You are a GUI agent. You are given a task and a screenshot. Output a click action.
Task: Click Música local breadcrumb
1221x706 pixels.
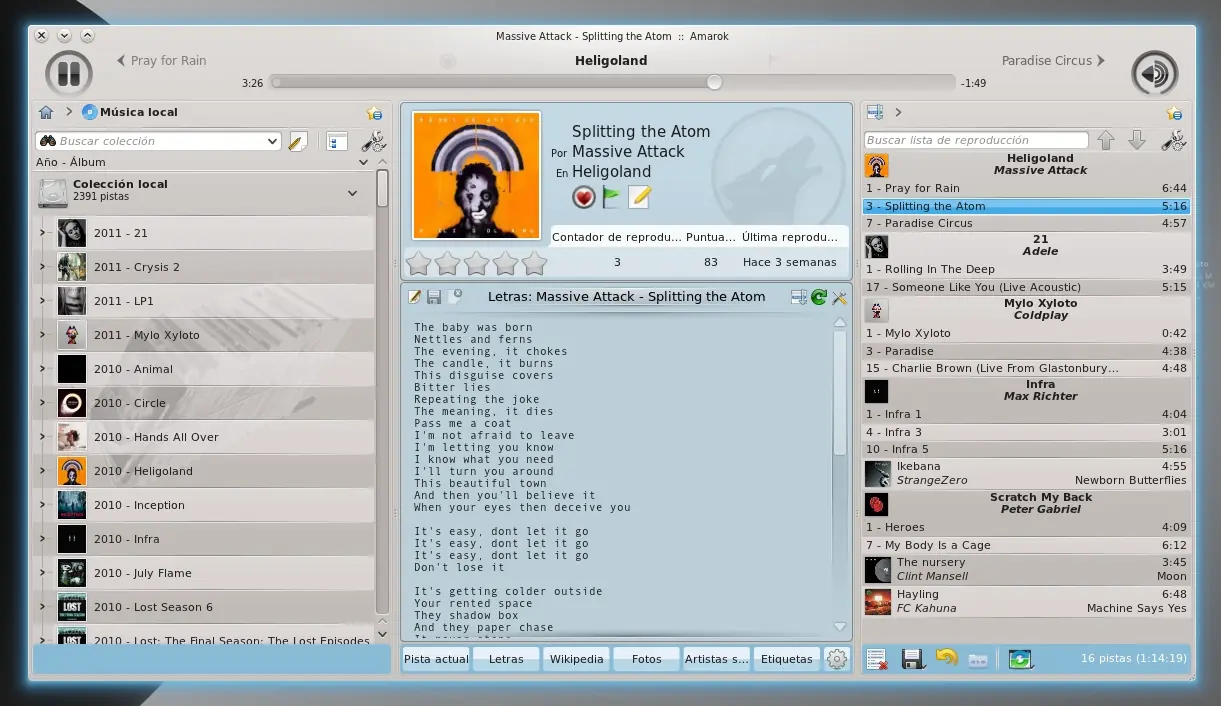(130, 112)
